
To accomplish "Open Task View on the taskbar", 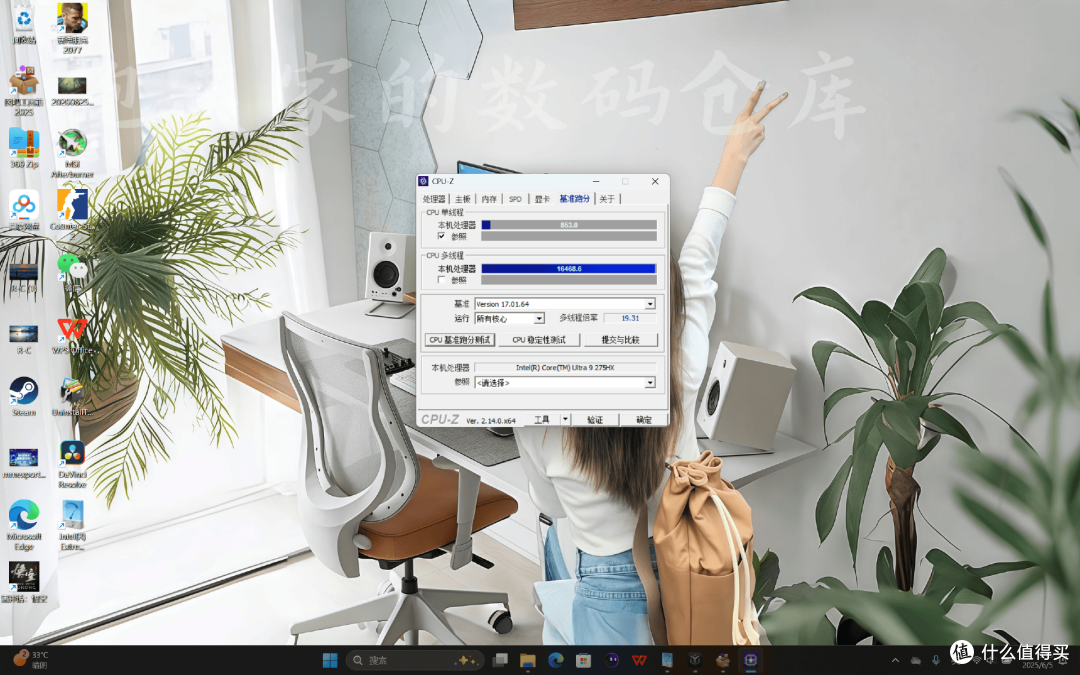I will coord(500,660).
